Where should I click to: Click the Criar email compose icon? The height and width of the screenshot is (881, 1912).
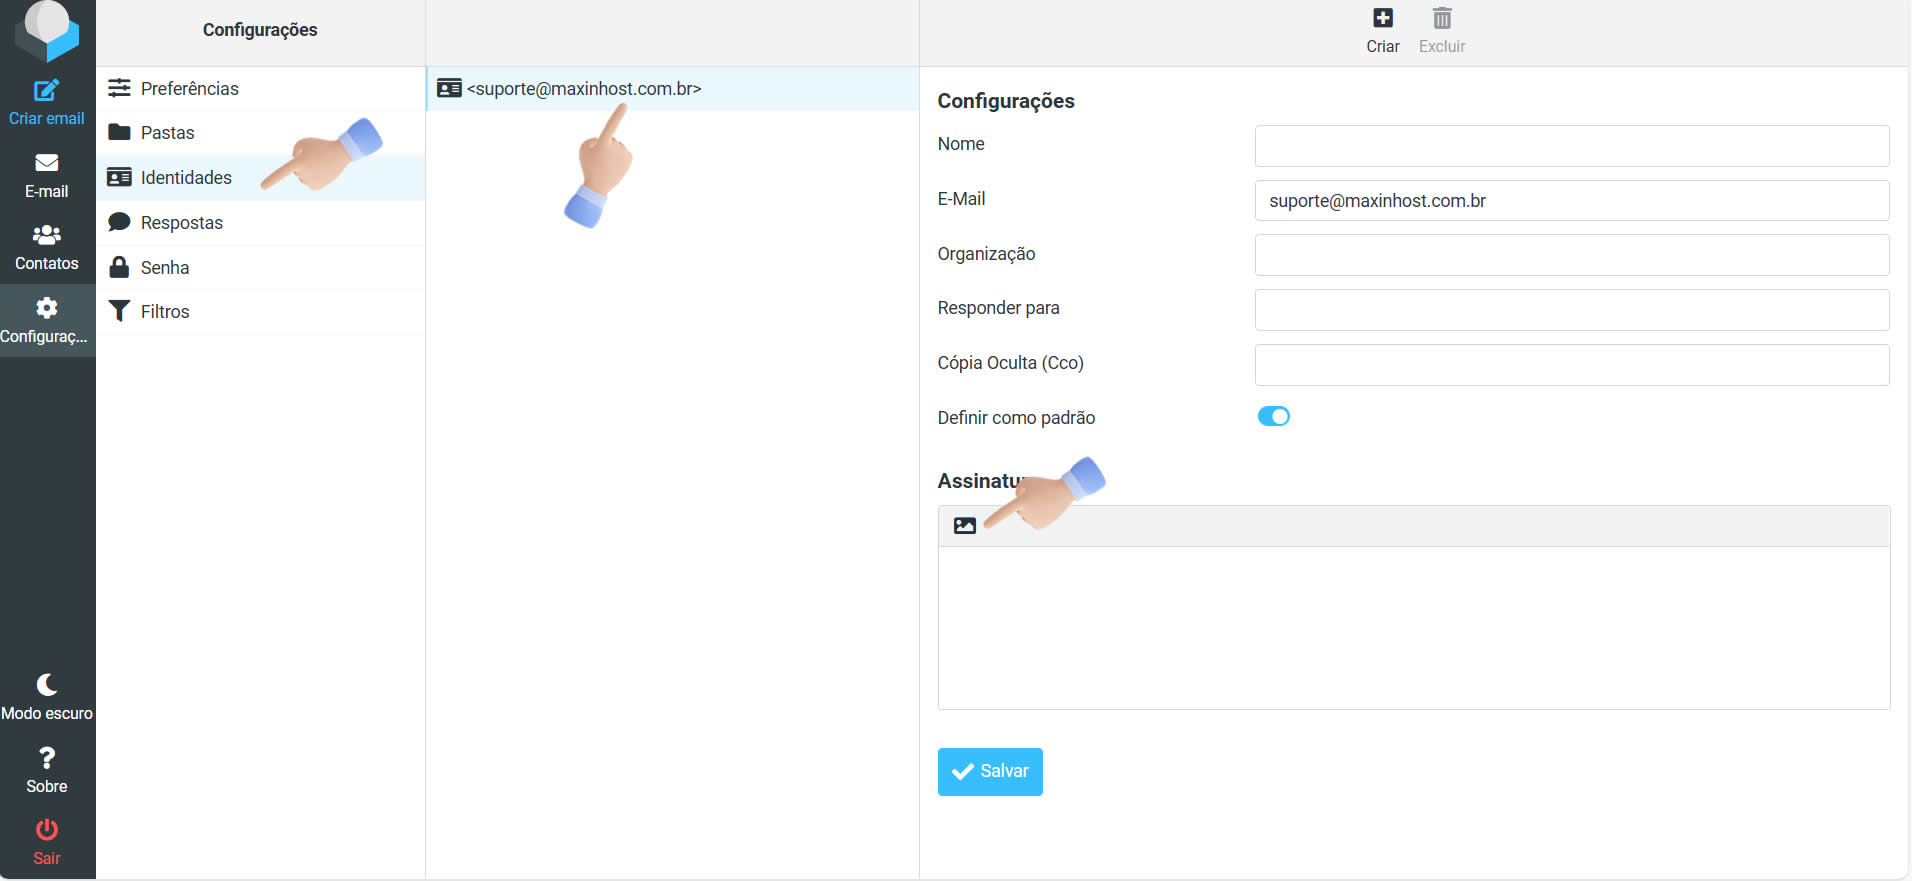tap(46, 91)
